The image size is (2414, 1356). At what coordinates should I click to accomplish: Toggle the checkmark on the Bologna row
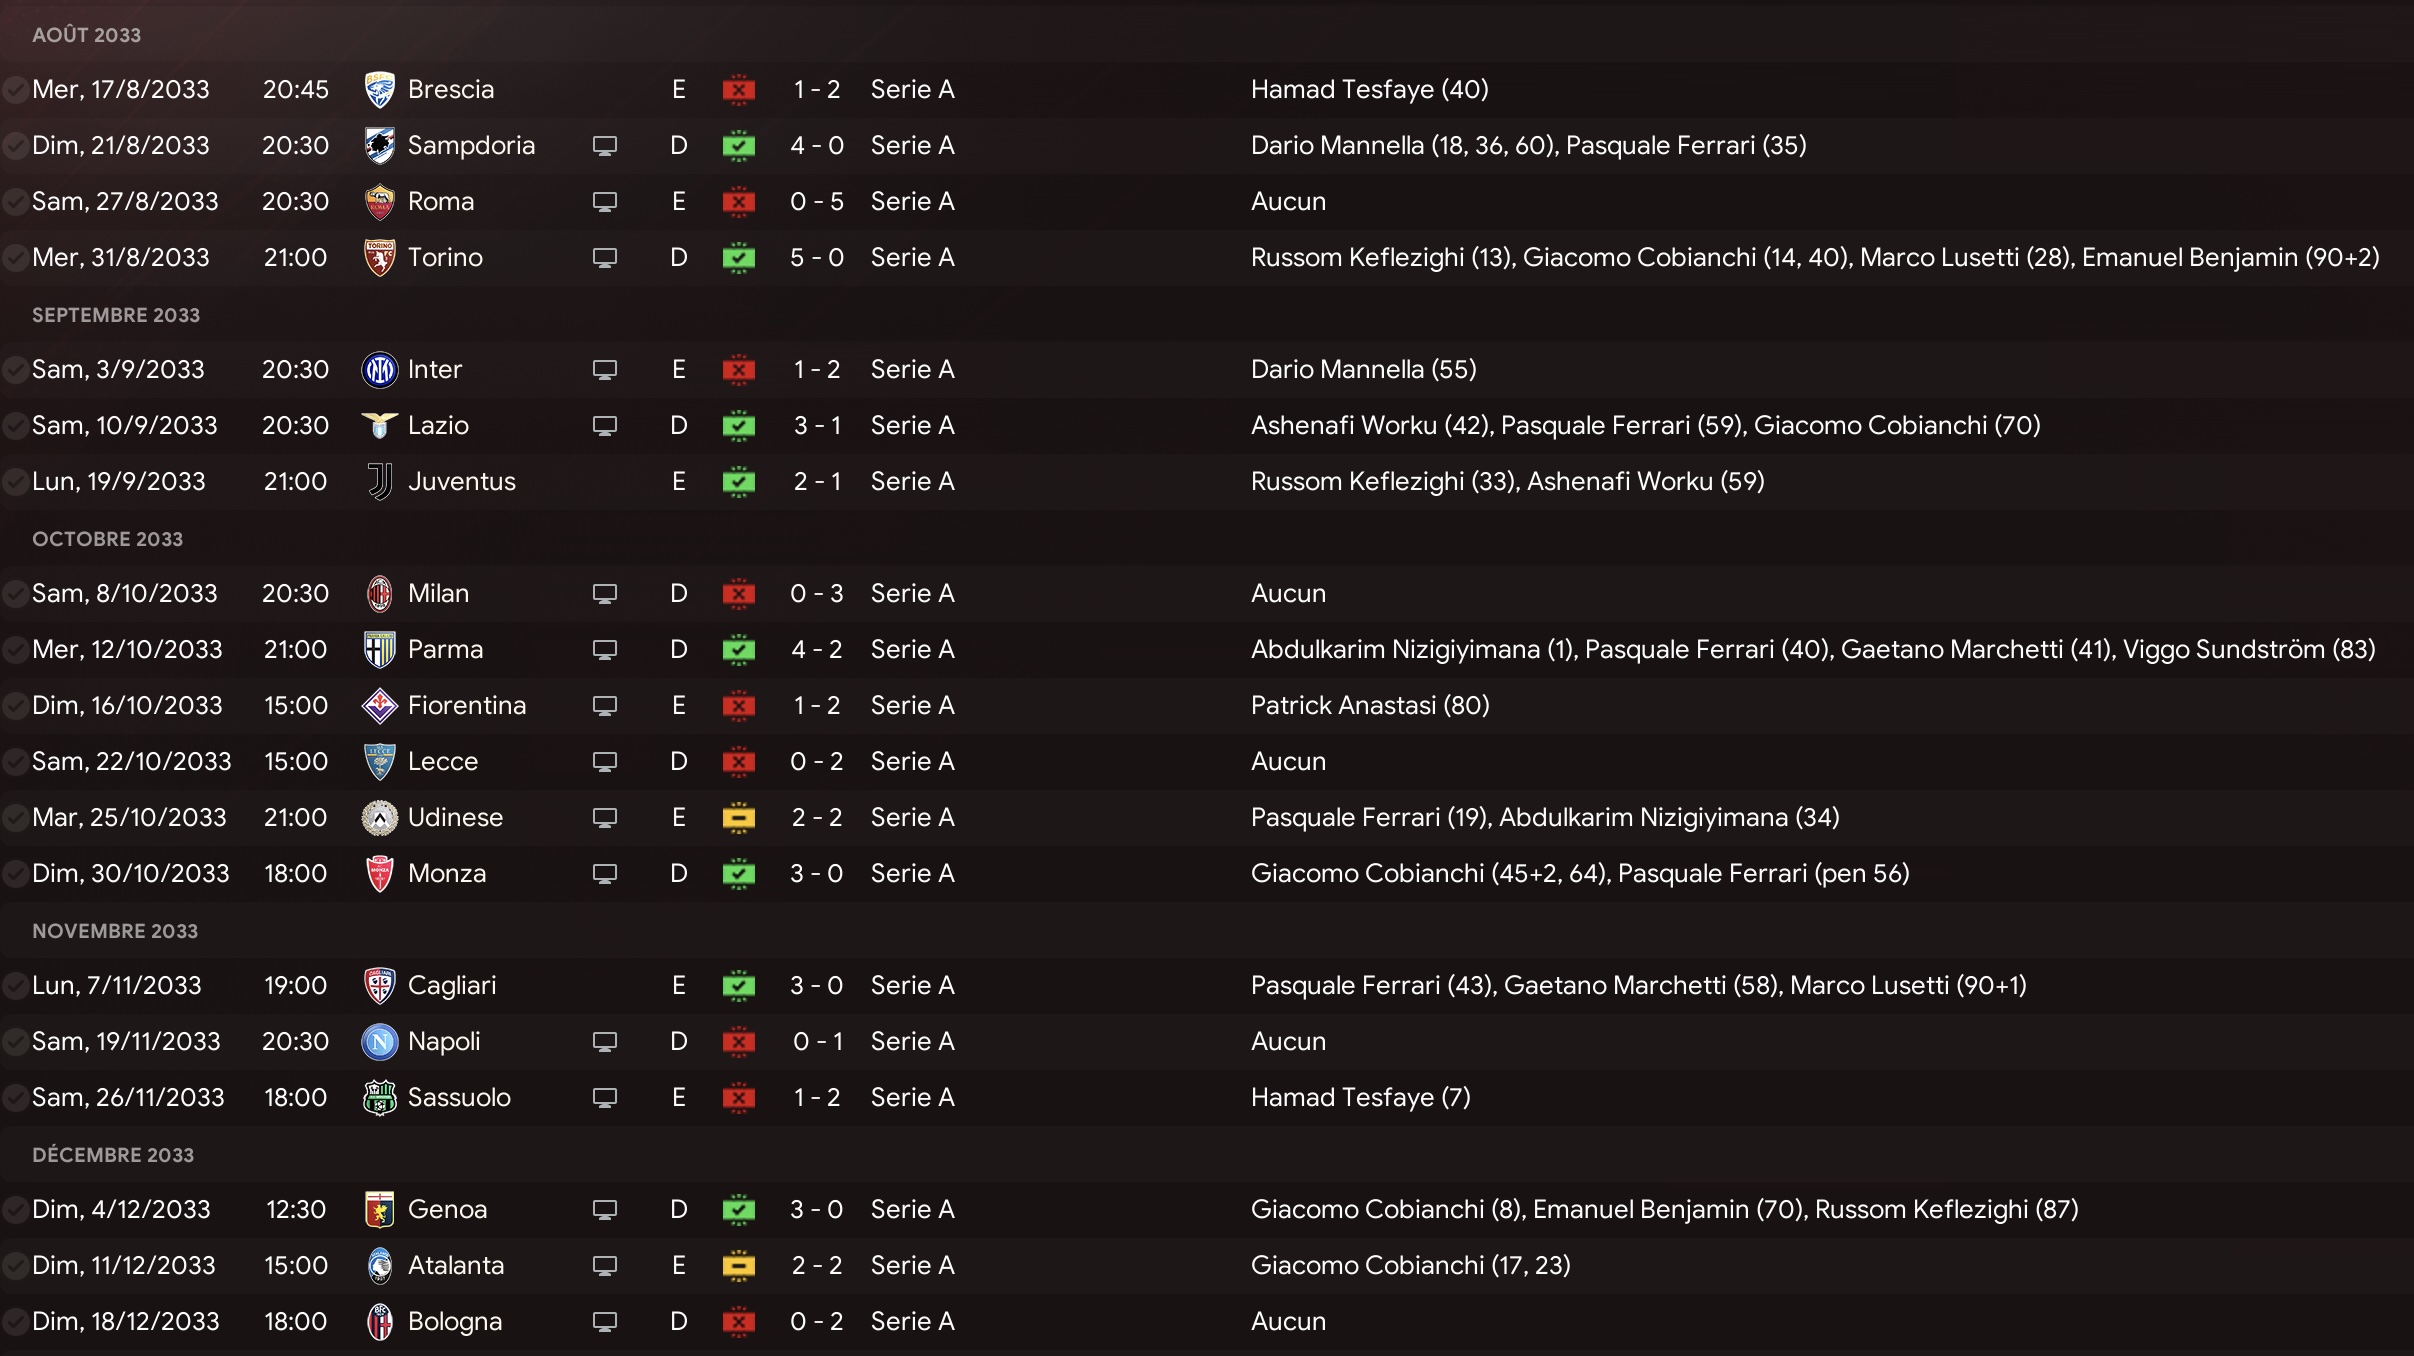point(14,1322)
